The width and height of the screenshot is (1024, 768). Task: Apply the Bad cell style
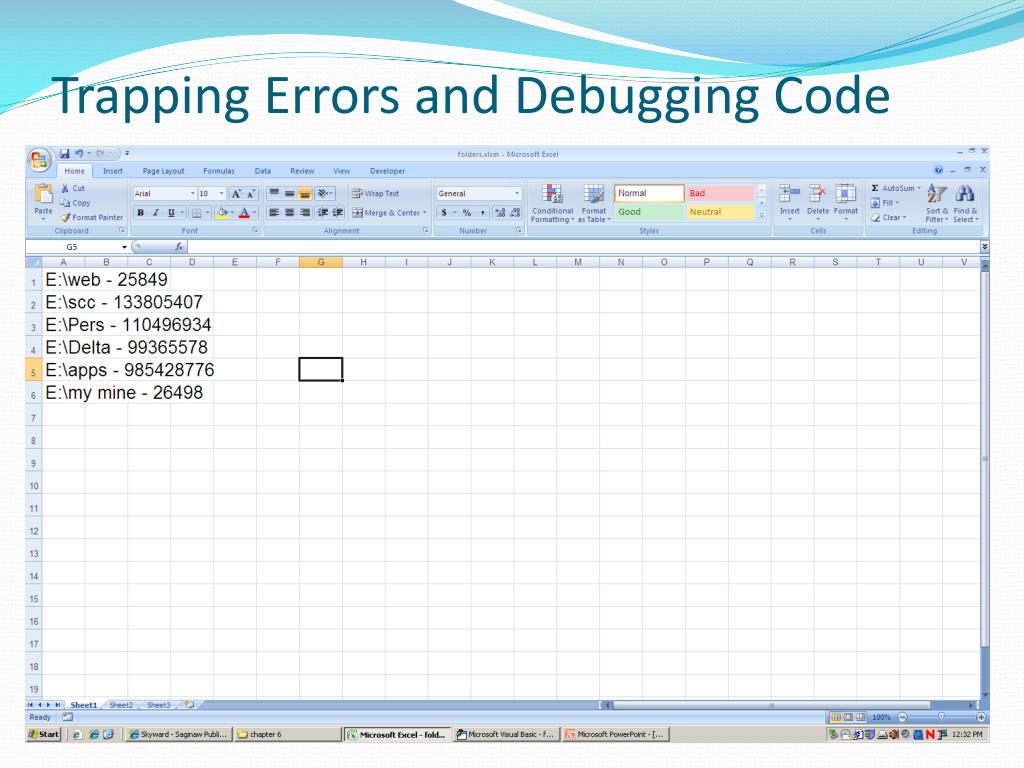720,193
